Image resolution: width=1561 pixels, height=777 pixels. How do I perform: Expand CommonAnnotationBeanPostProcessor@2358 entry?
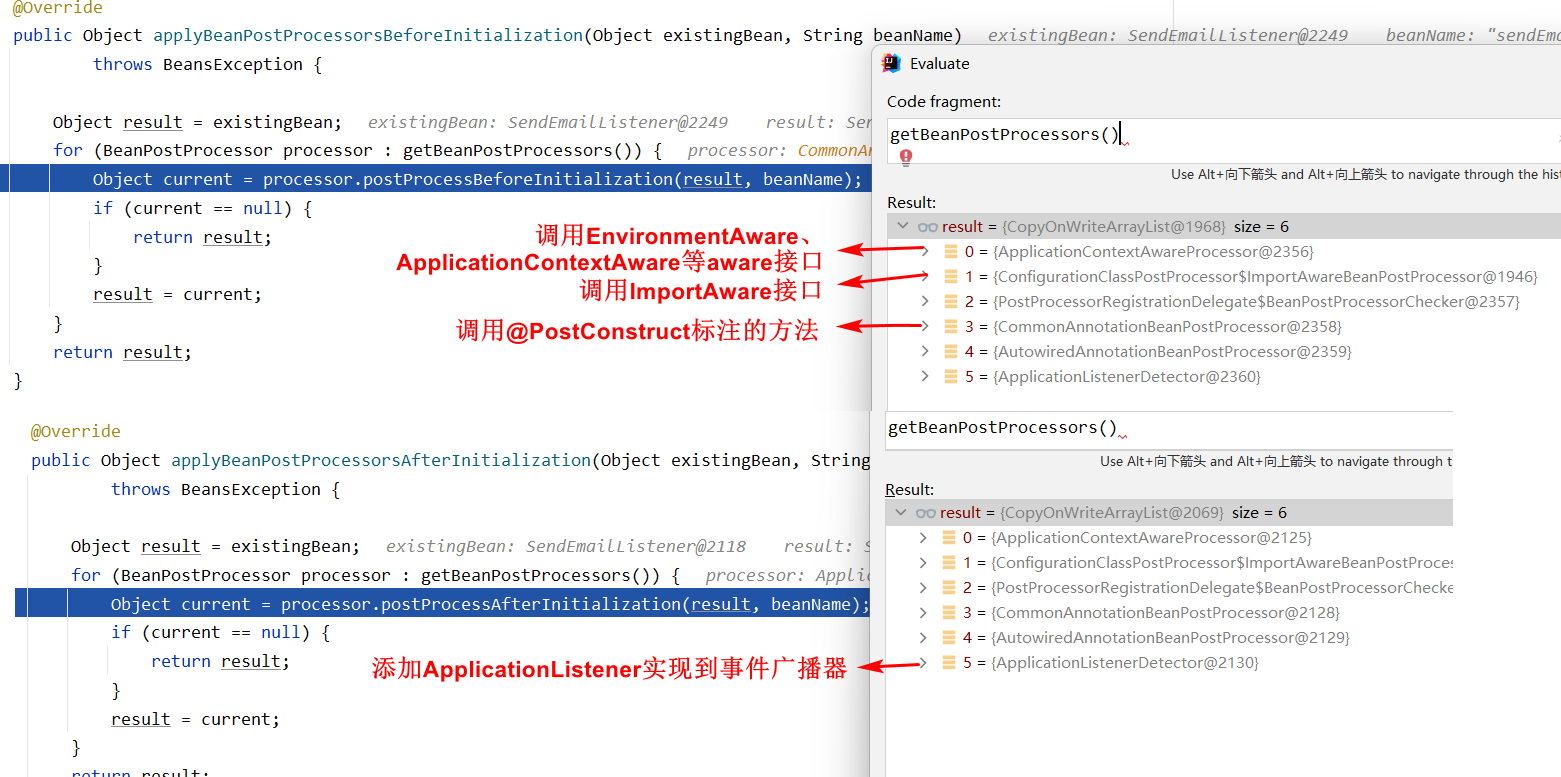pyautogui.click(x=925, y=327)
